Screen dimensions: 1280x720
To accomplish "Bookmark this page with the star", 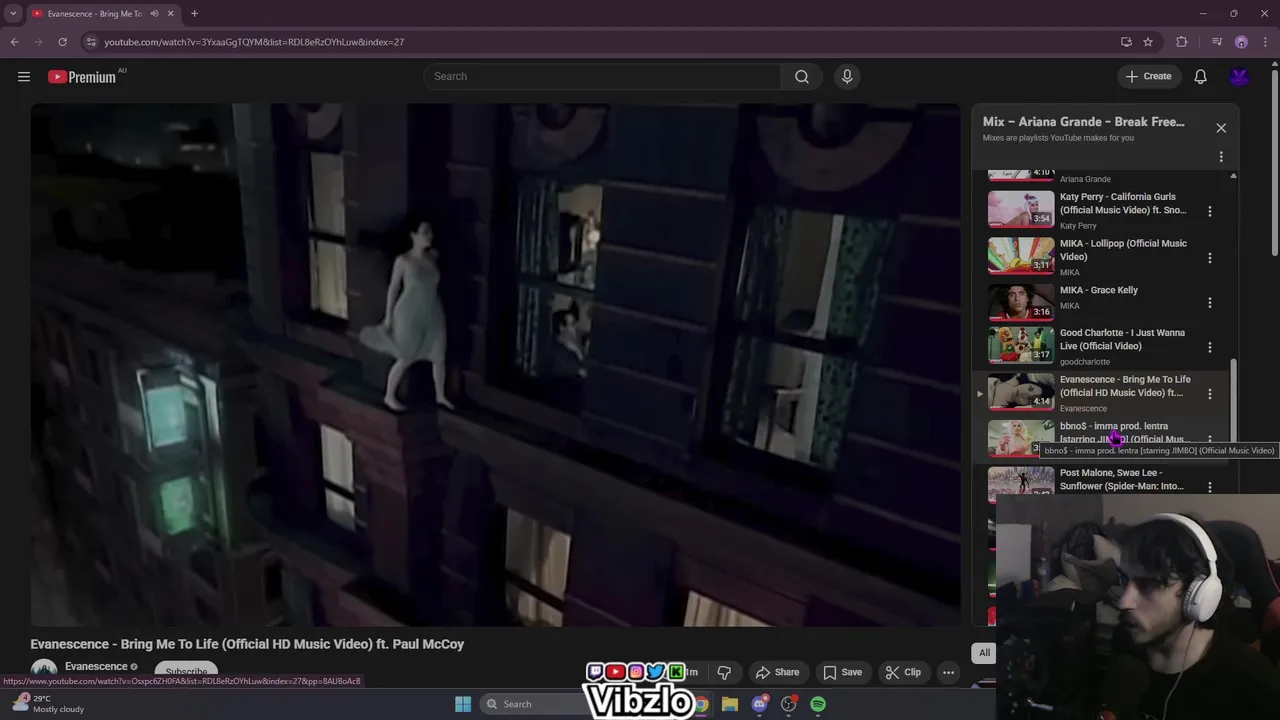I will pos(1148,42).
